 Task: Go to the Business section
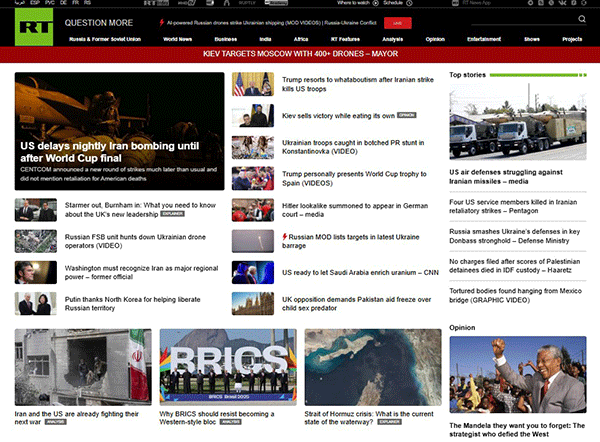coord(225,39)
